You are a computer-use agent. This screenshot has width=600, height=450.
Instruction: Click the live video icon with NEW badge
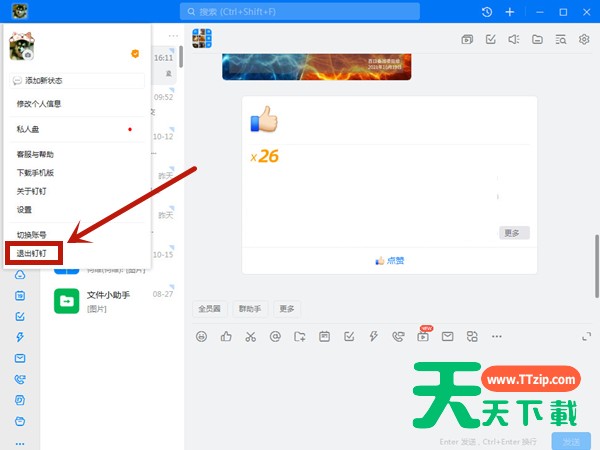click(423, 336)
